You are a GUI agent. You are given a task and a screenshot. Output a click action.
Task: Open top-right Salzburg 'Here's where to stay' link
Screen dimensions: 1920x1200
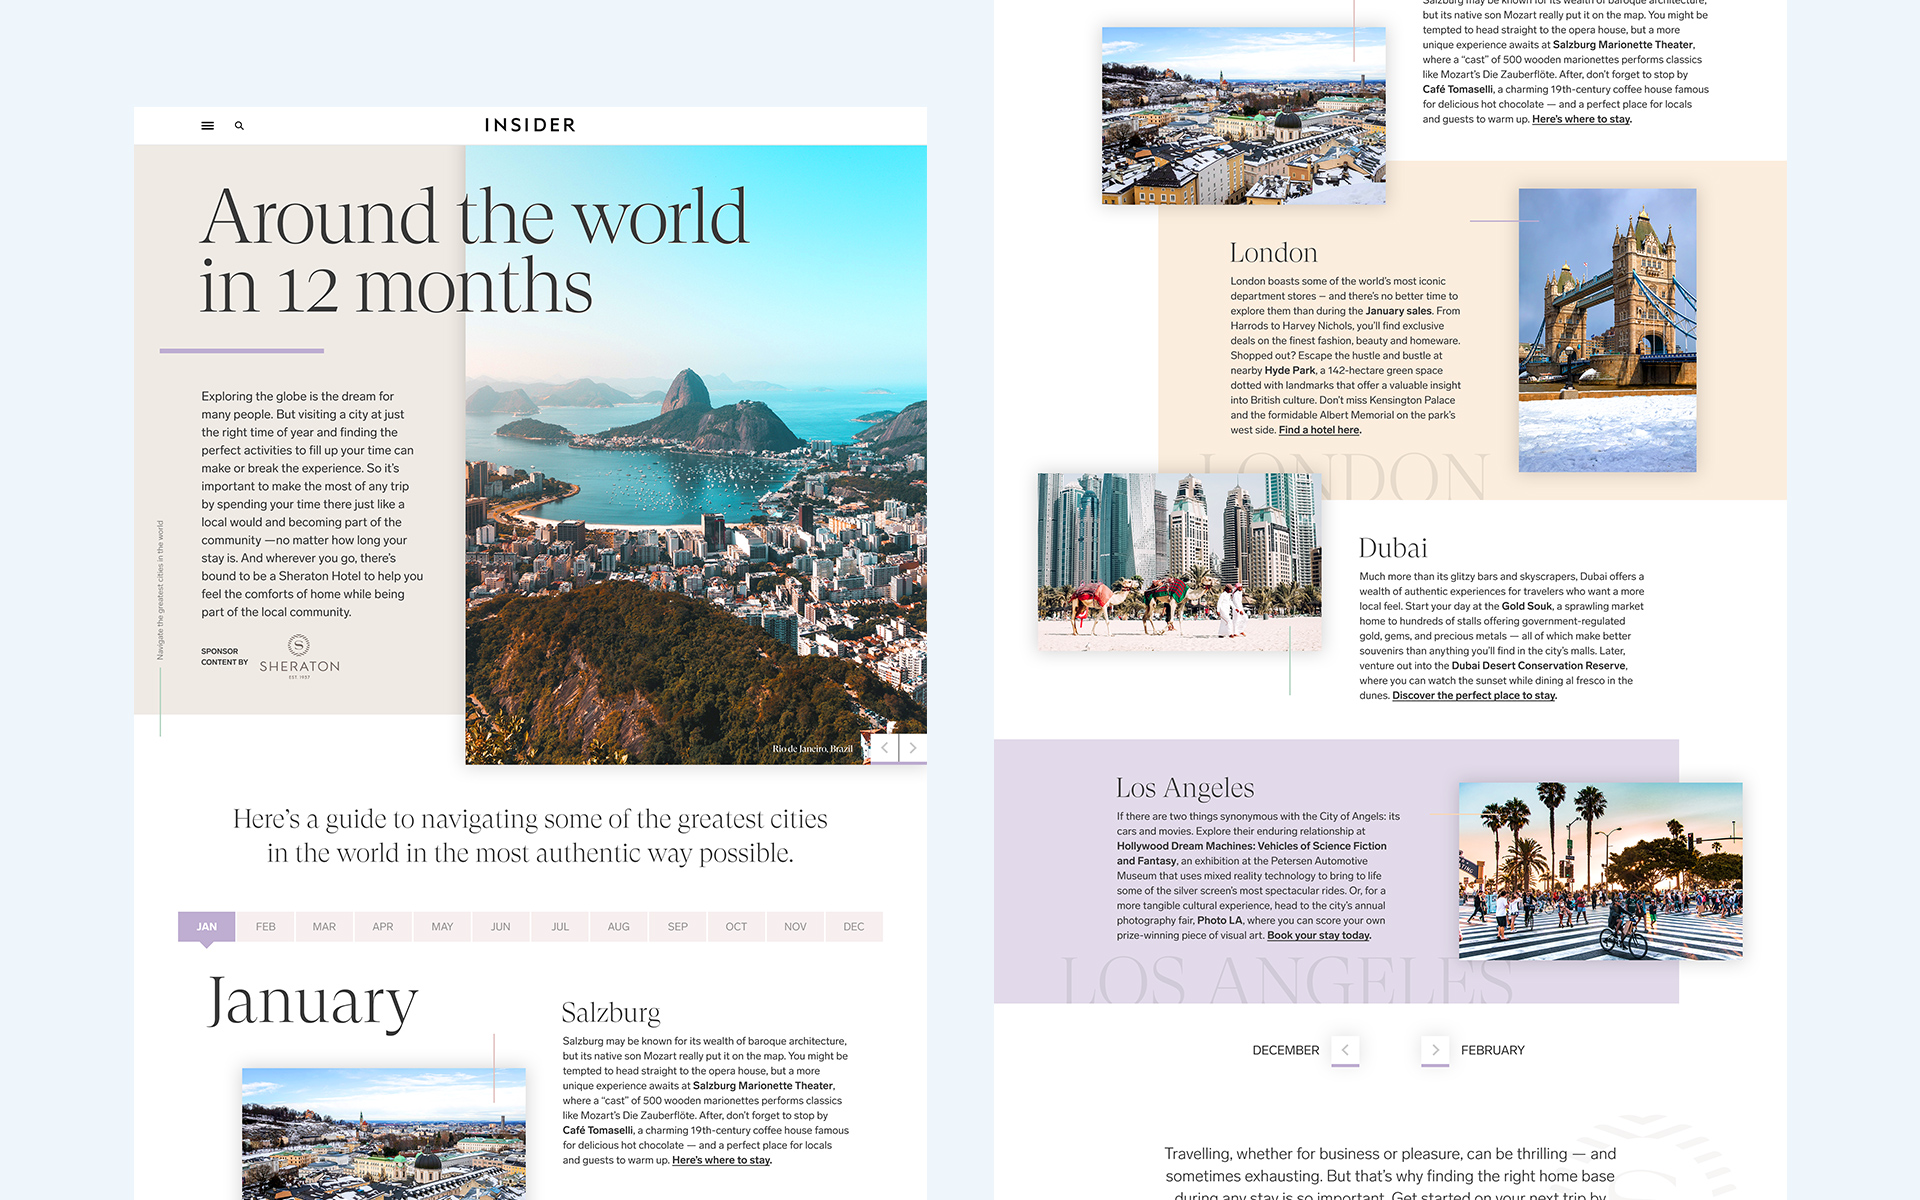coord(1581,119)
